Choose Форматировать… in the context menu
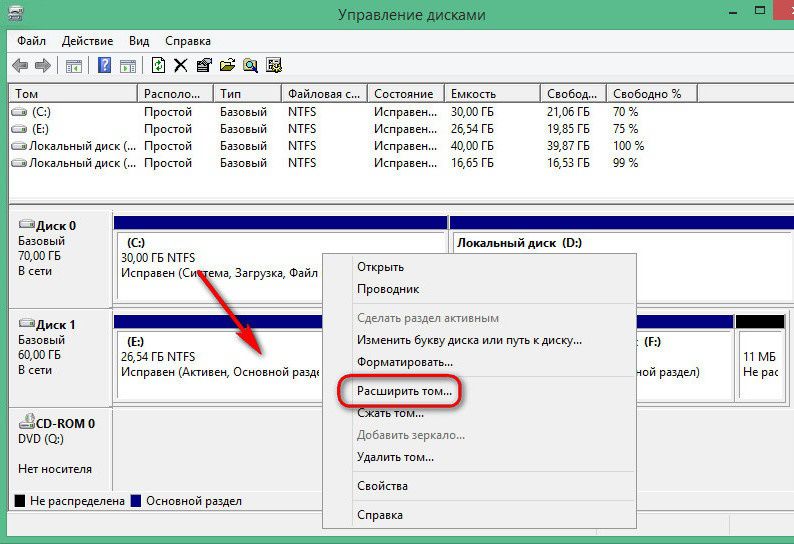The width and height of the screenshot is (794, 544). click(x=398, y=361)
